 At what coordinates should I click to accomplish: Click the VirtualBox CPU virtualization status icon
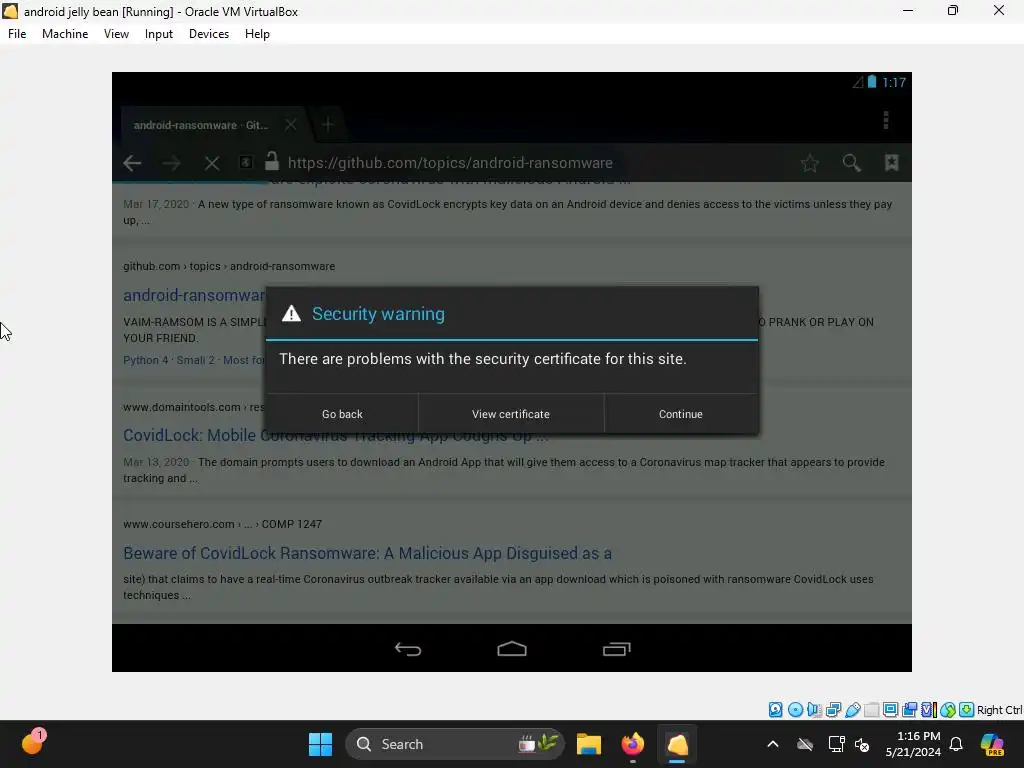929,710
